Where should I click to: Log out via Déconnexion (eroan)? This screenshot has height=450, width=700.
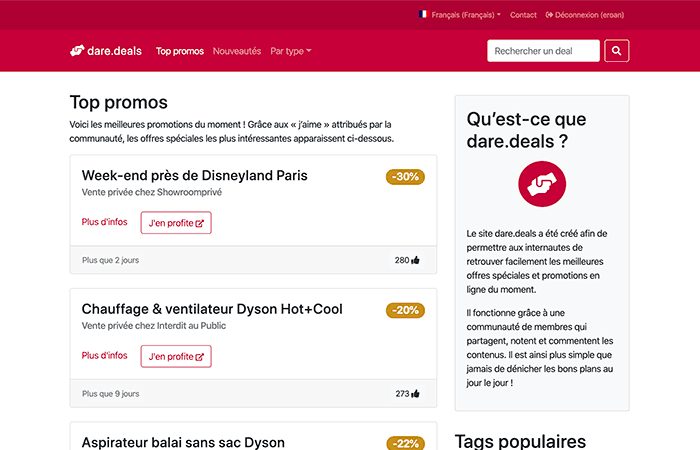pyautogui.click(x=585, y=15)
